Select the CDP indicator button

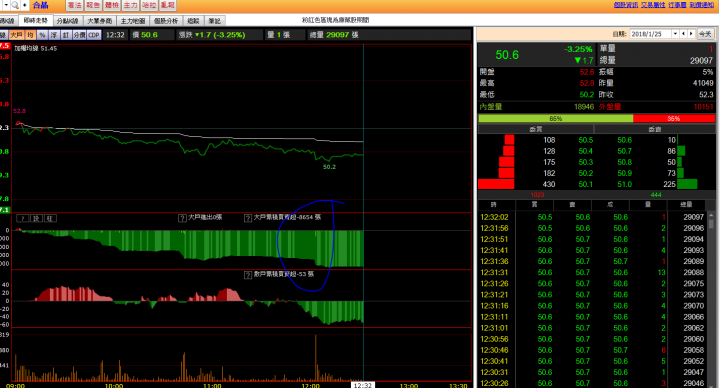coord(94,35)
